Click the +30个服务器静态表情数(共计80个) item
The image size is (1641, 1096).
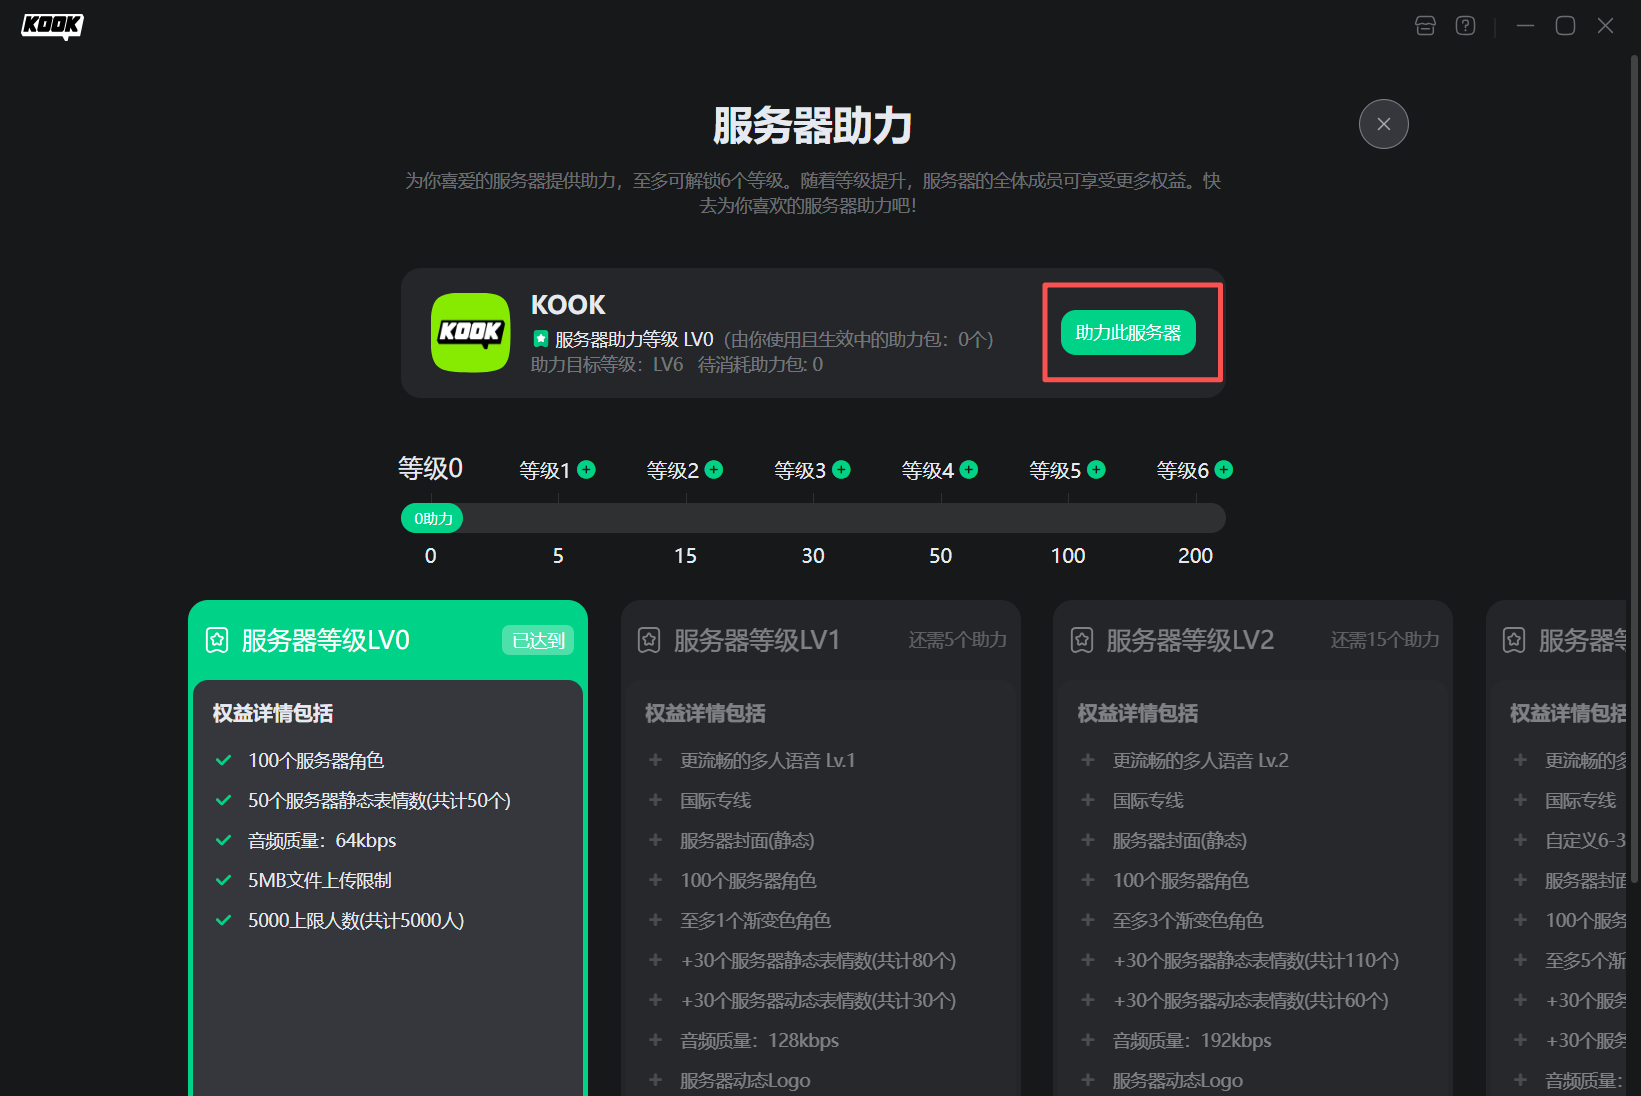[818, 960]
